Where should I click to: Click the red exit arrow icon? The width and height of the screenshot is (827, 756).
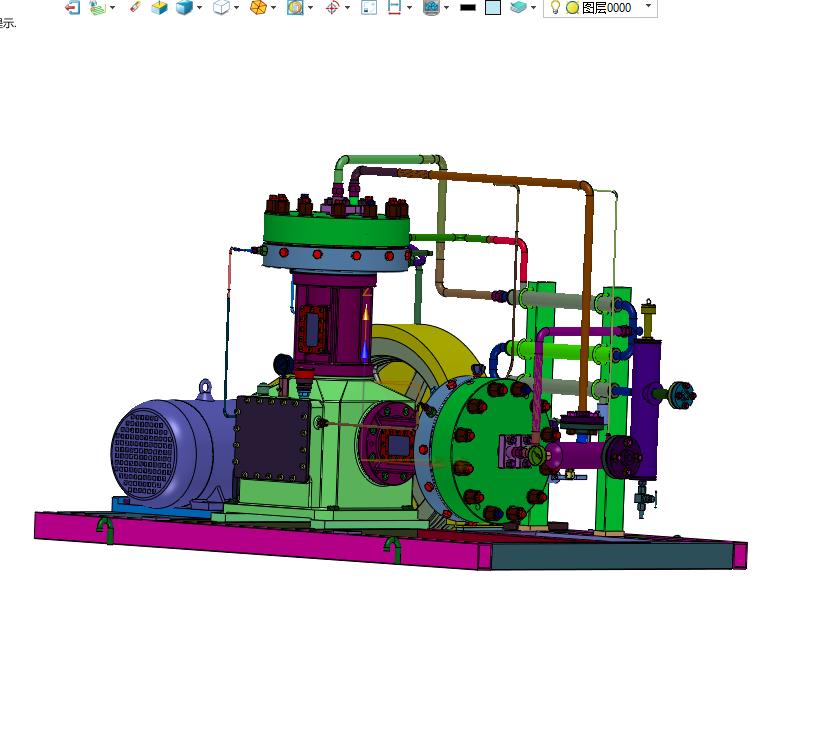click(72, 7)
